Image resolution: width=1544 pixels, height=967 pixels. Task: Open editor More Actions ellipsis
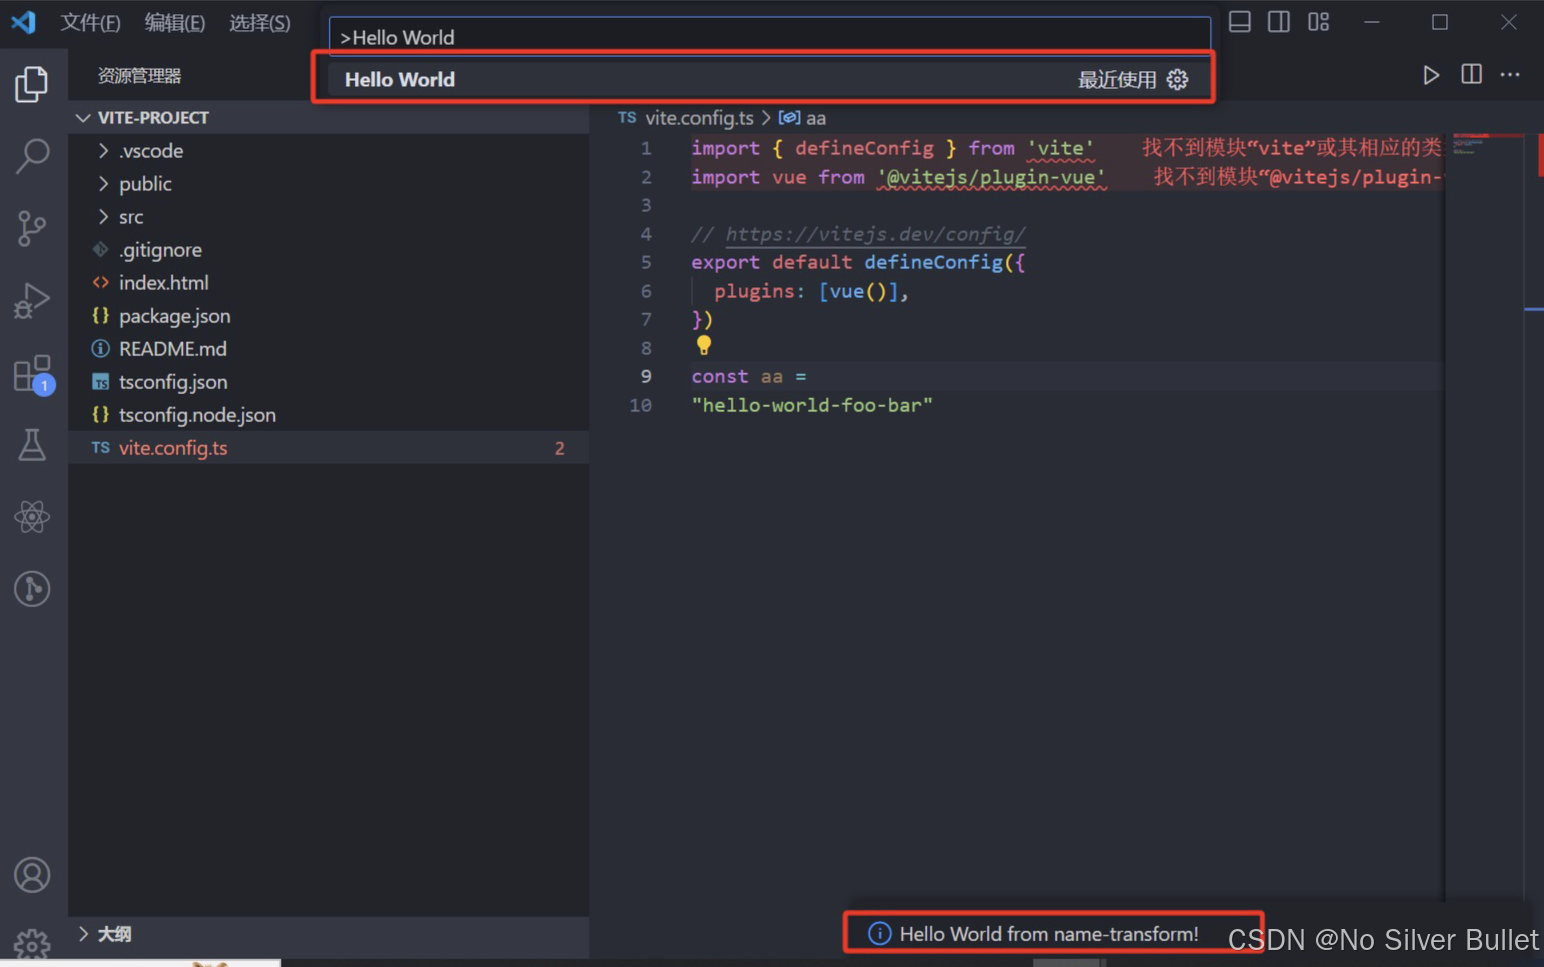(x=1510, y=75)
